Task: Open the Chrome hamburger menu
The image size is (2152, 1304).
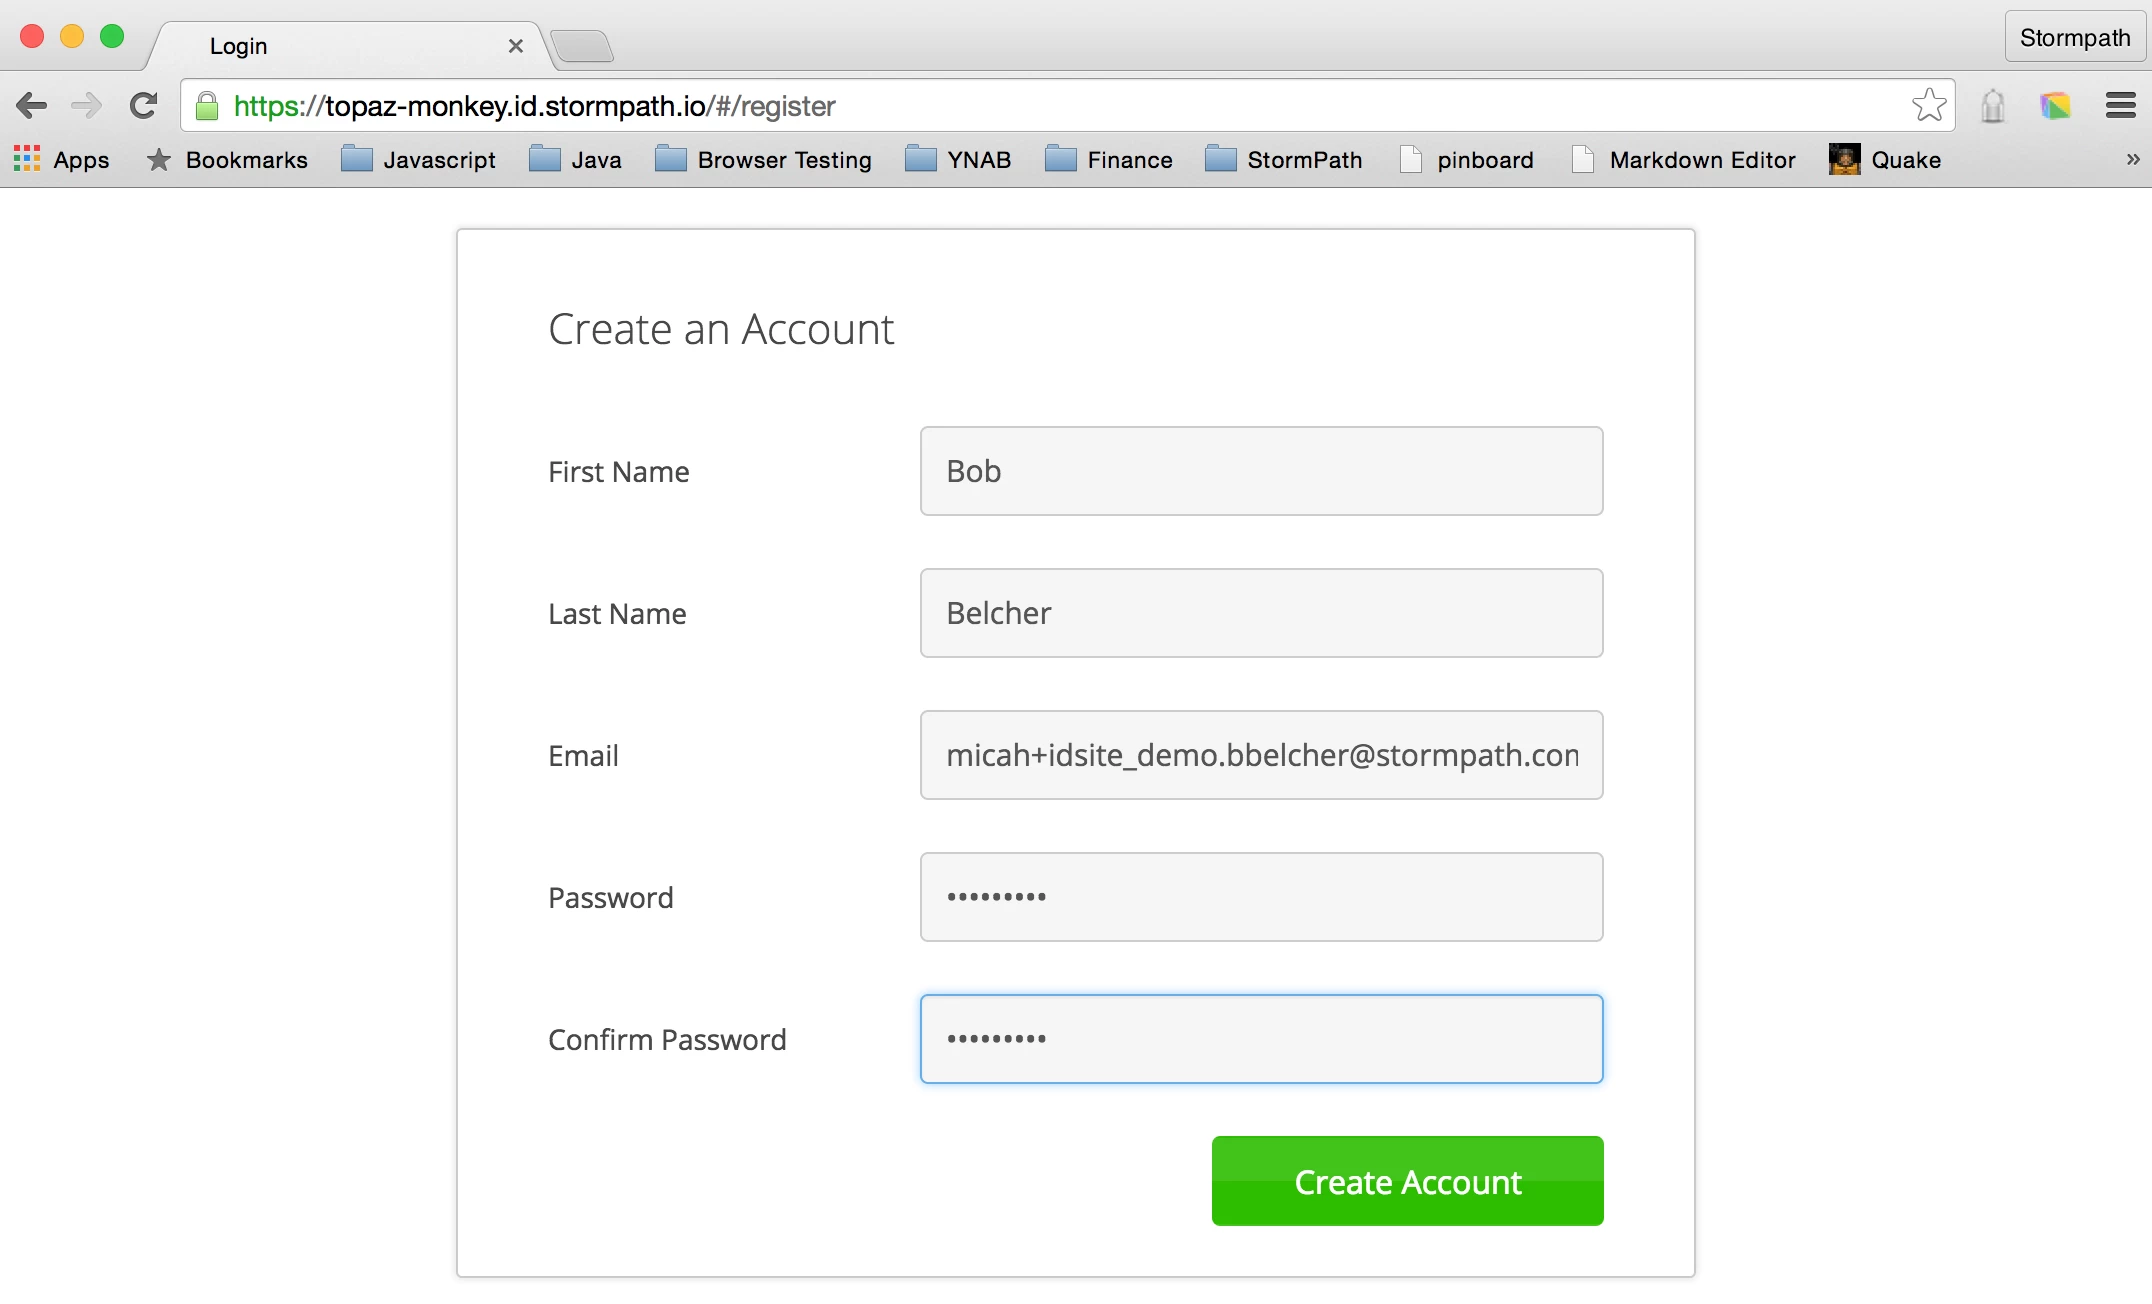Action: 2121,105
